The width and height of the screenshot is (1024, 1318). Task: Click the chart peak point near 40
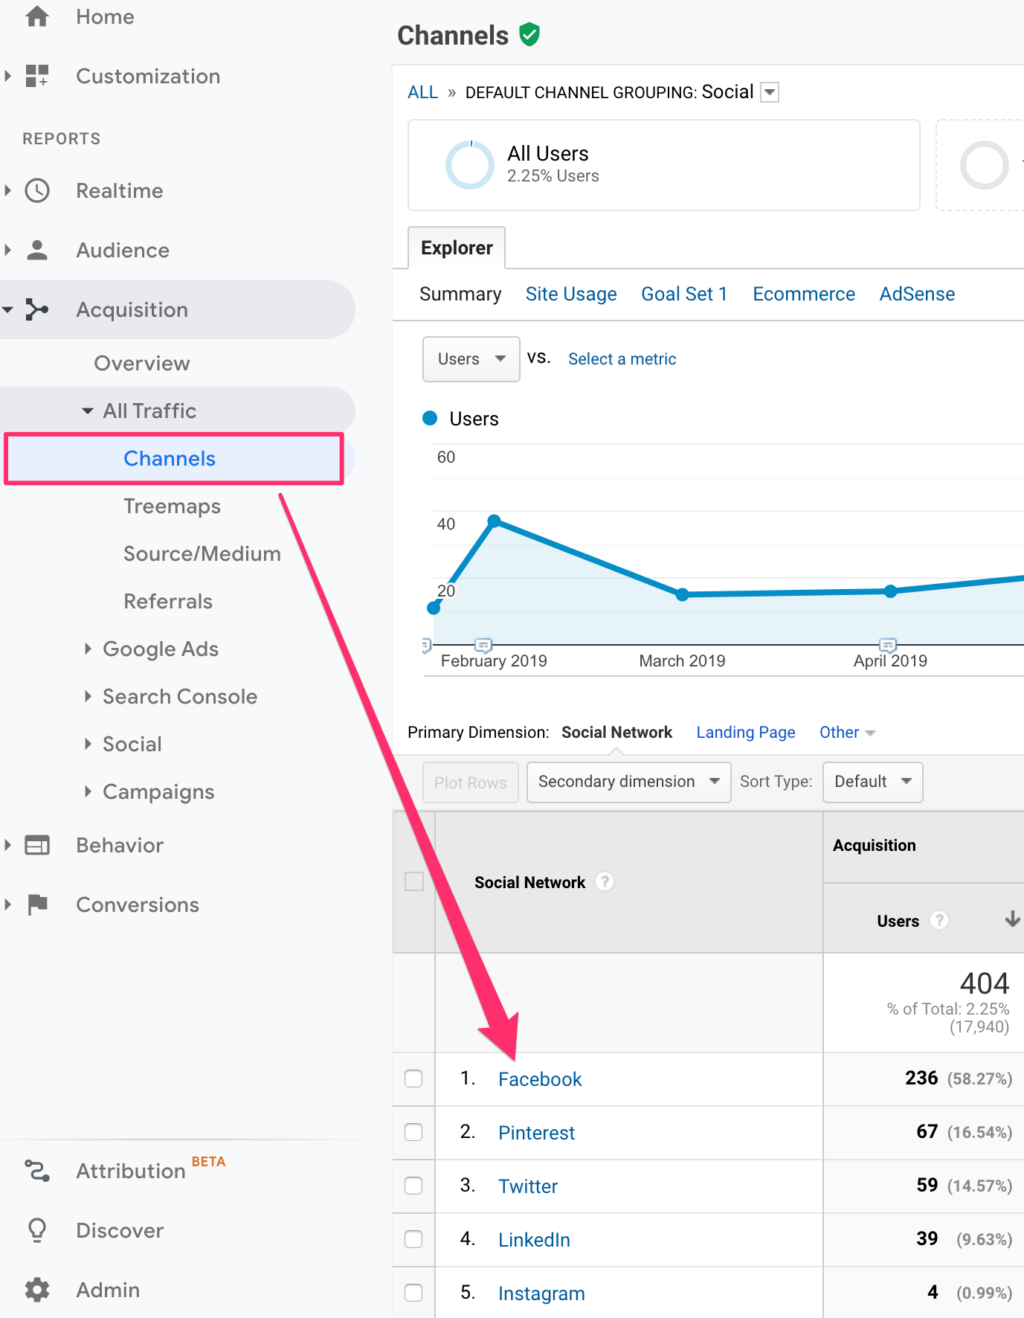click(494, 521)
